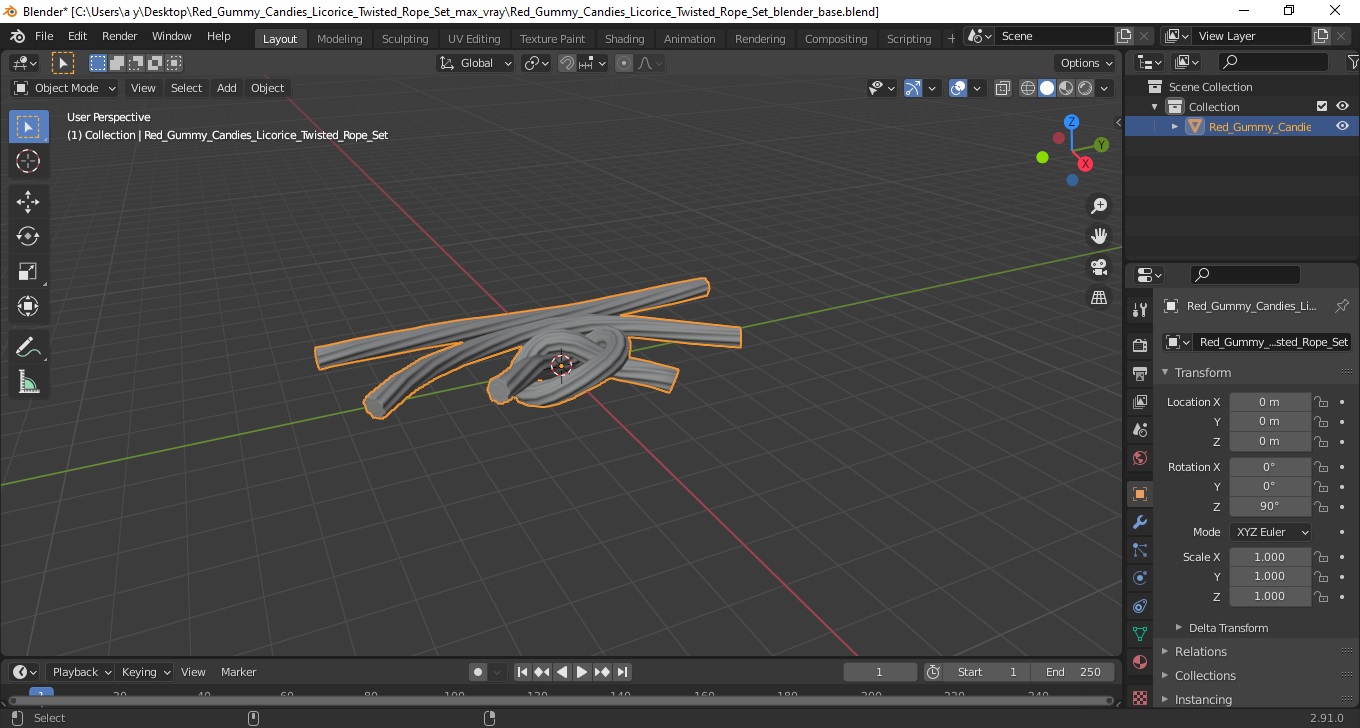Switch to Rendered viewport shading
The height and width of the screenshot is (728, 1360).
coord(1085,88)
